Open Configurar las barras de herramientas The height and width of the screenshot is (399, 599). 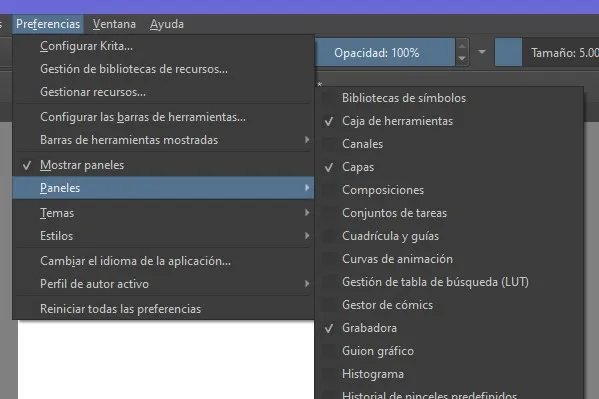tap(163, 117)
